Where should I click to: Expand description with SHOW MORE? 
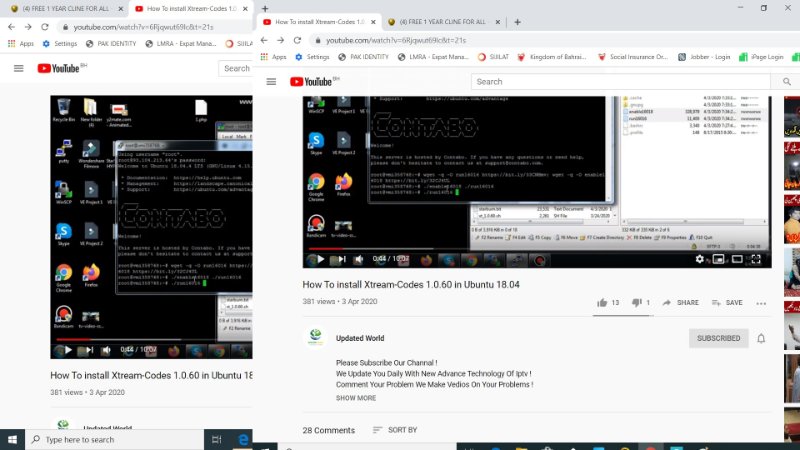356,398
